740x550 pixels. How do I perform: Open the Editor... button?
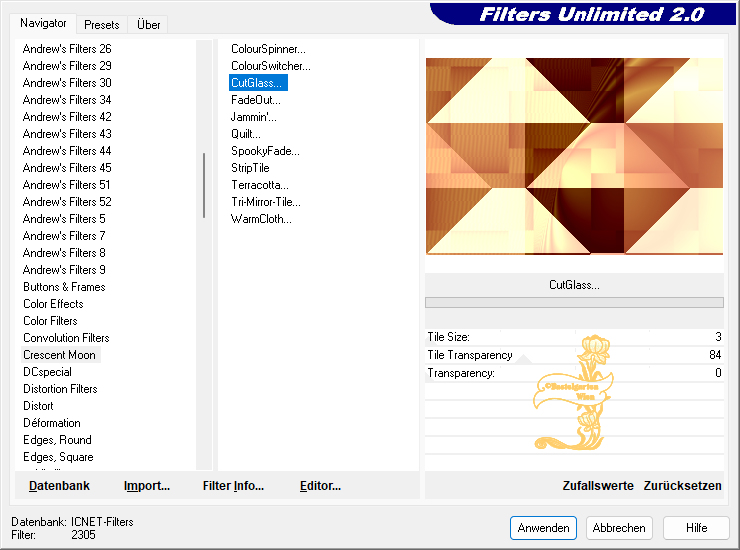[x=320, y=486]
